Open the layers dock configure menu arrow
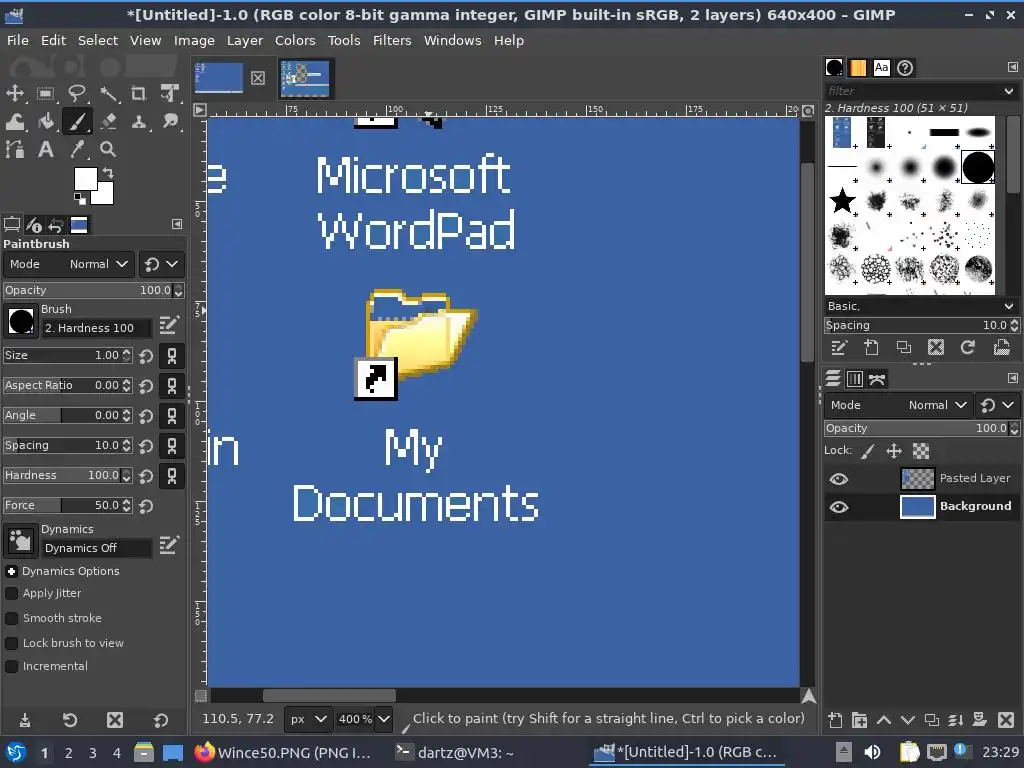This screenshot has width=1024, height=768. coord(1012,378)
